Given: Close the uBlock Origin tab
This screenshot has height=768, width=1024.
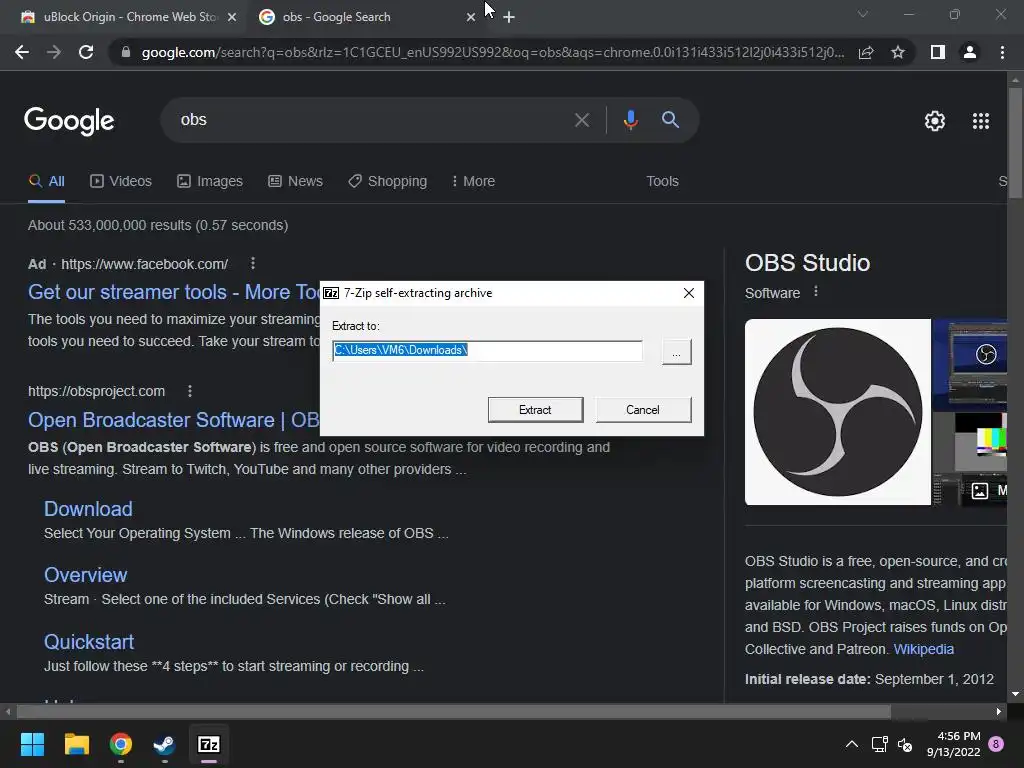Looking at the screenshot, I should coord(232,17).
